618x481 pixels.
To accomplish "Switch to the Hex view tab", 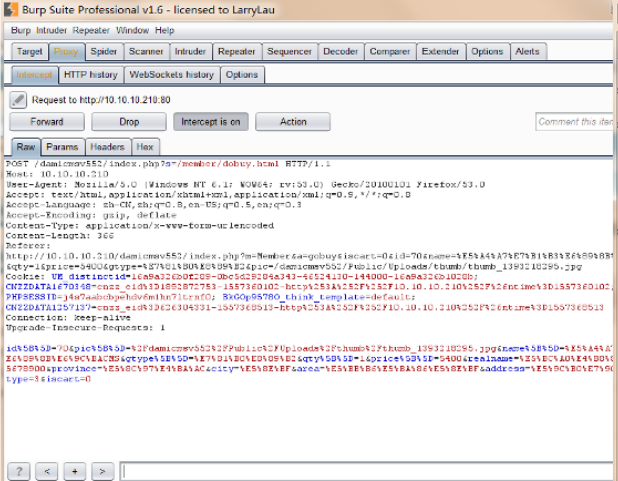I will tap(145, 147).
